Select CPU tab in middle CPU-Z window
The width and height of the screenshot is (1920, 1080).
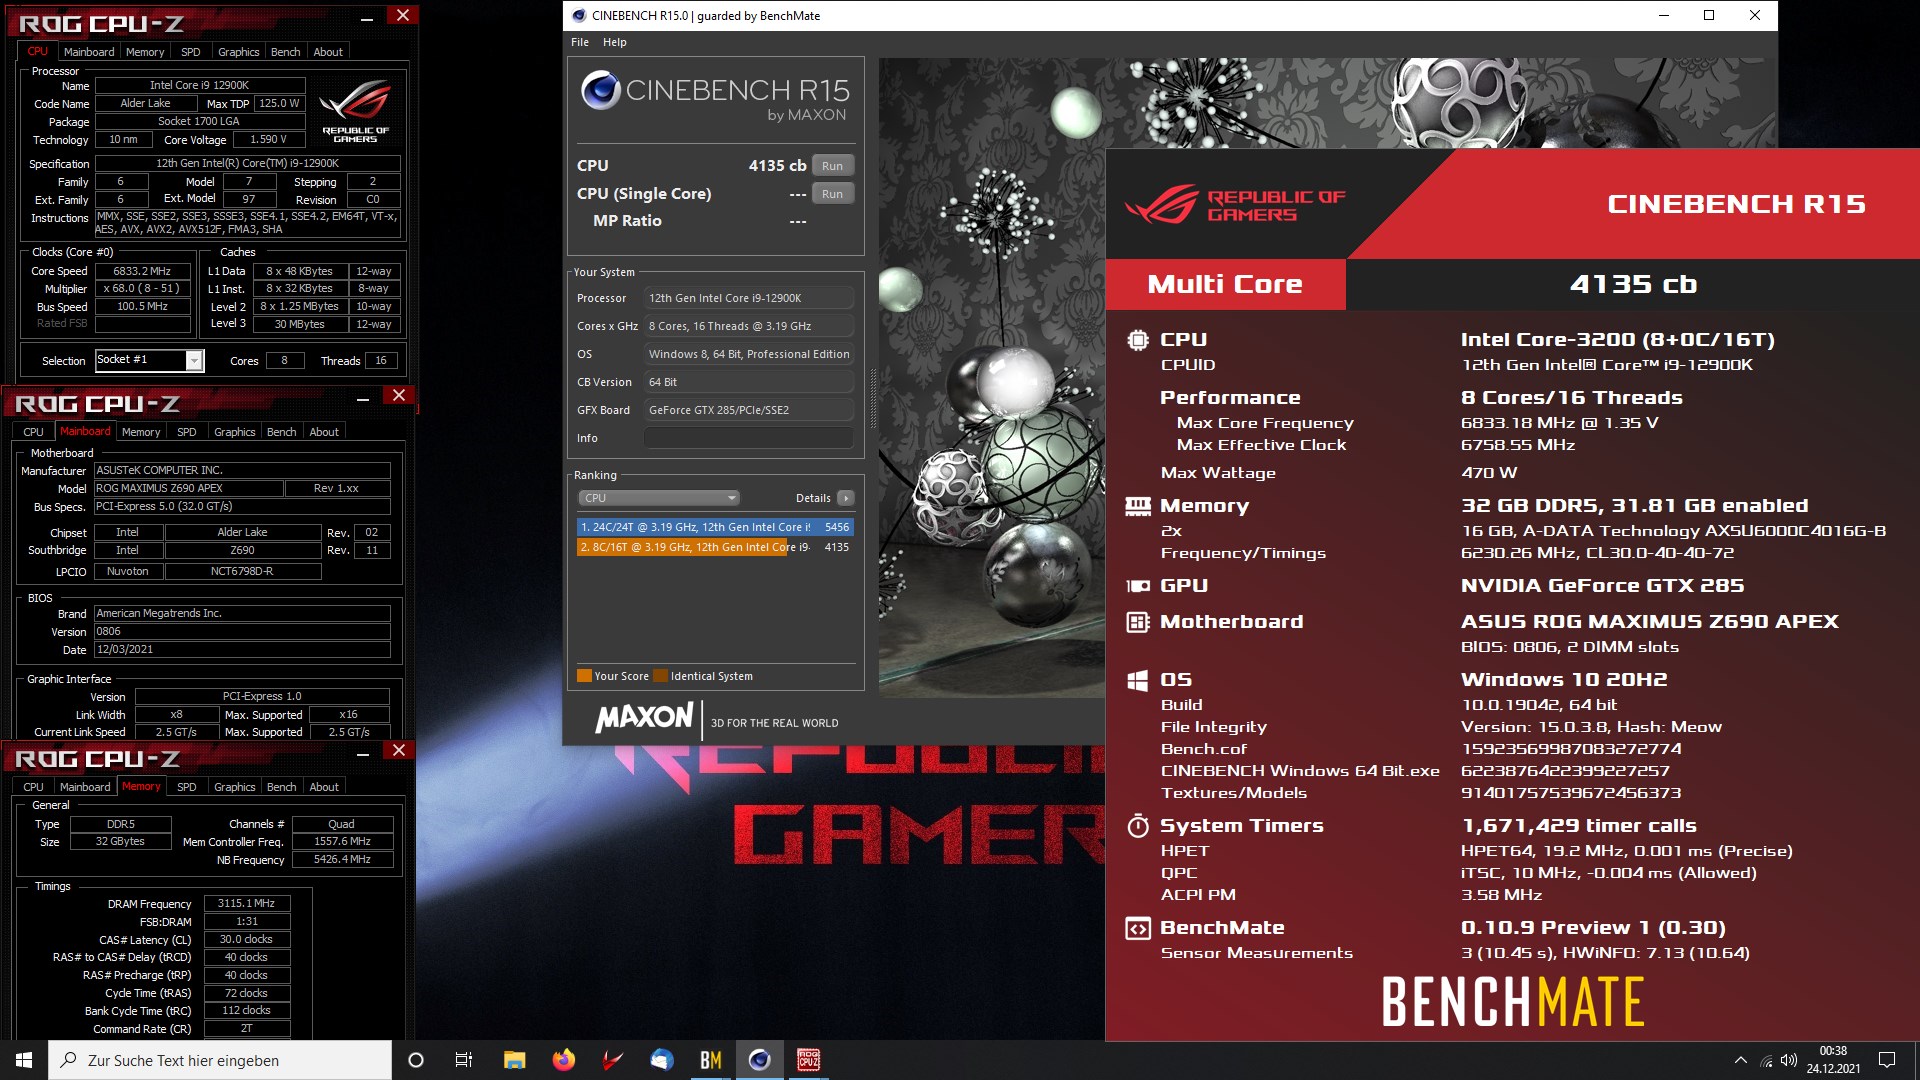click(33, 432)
